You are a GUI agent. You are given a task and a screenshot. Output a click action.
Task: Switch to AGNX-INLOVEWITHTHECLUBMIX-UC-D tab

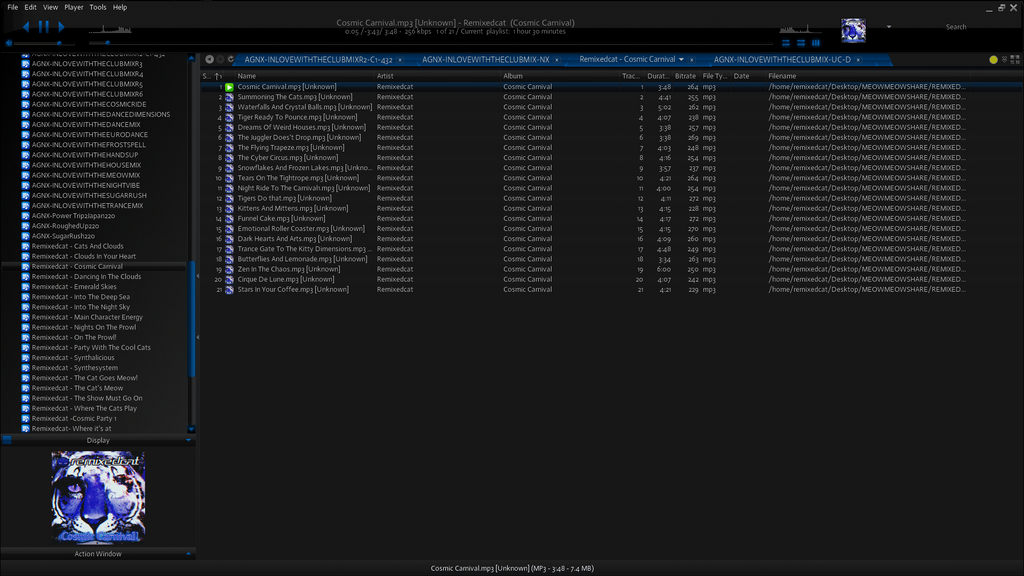(x=782, y=59)
